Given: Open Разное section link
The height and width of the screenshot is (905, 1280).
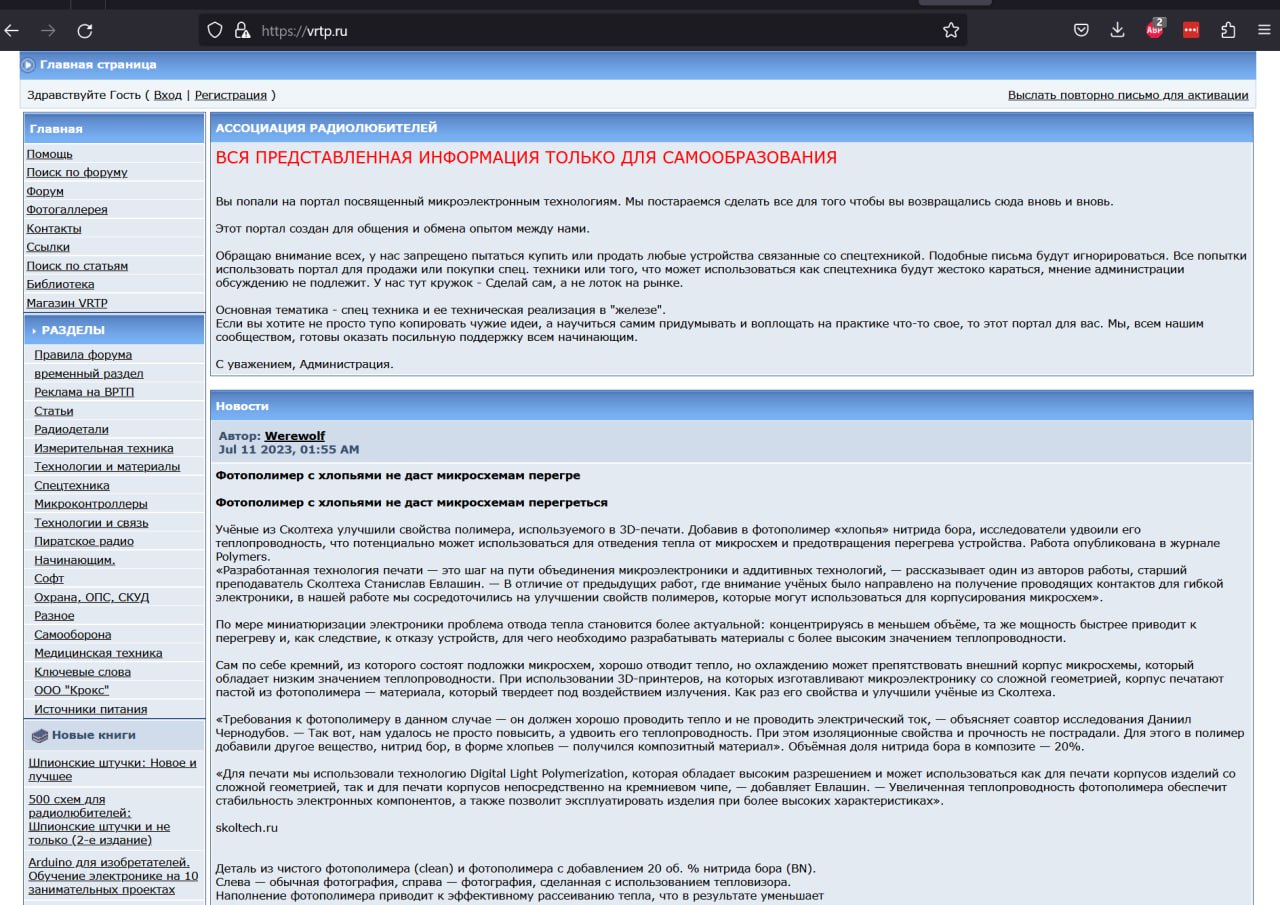Looking at the screenshot, I should pyautogui.click(x=54, y=616).
